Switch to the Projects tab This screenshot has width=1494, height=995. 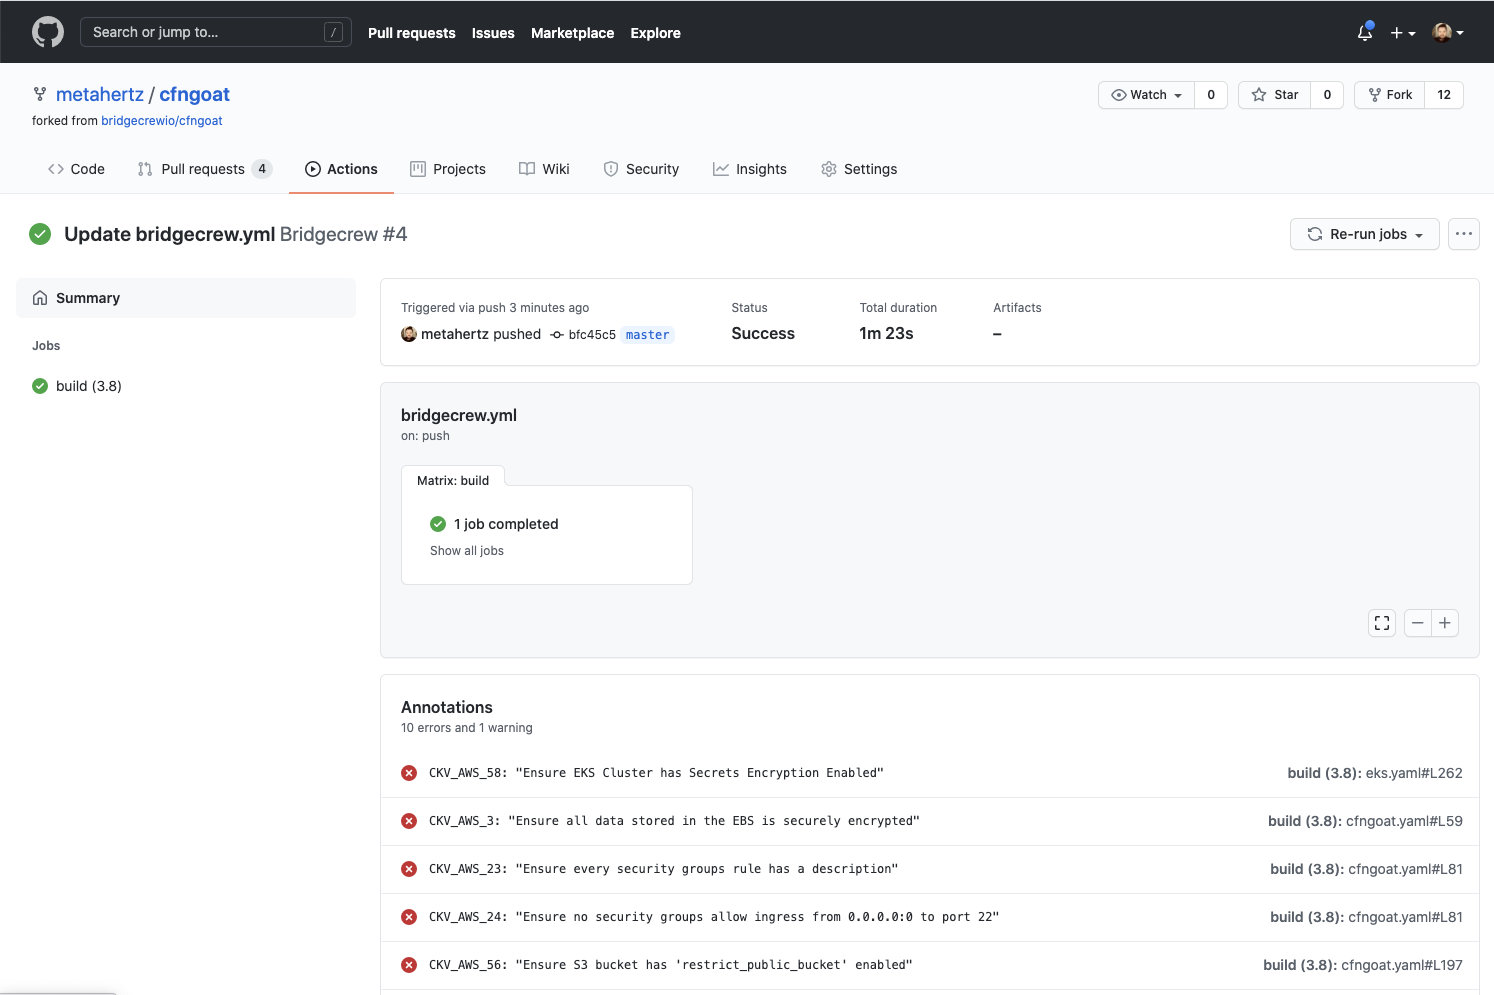pos(448,169)
